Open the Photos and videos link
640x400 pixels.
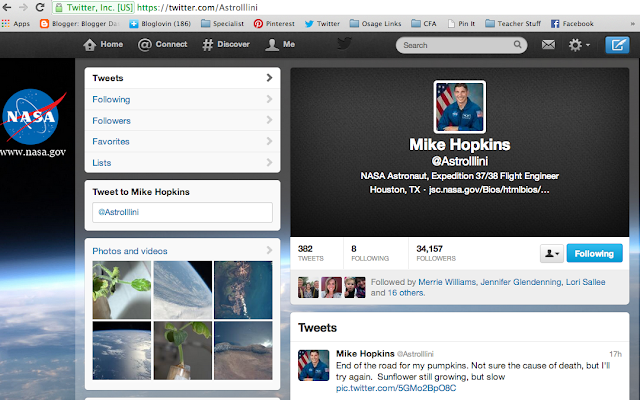click(130, 251)
